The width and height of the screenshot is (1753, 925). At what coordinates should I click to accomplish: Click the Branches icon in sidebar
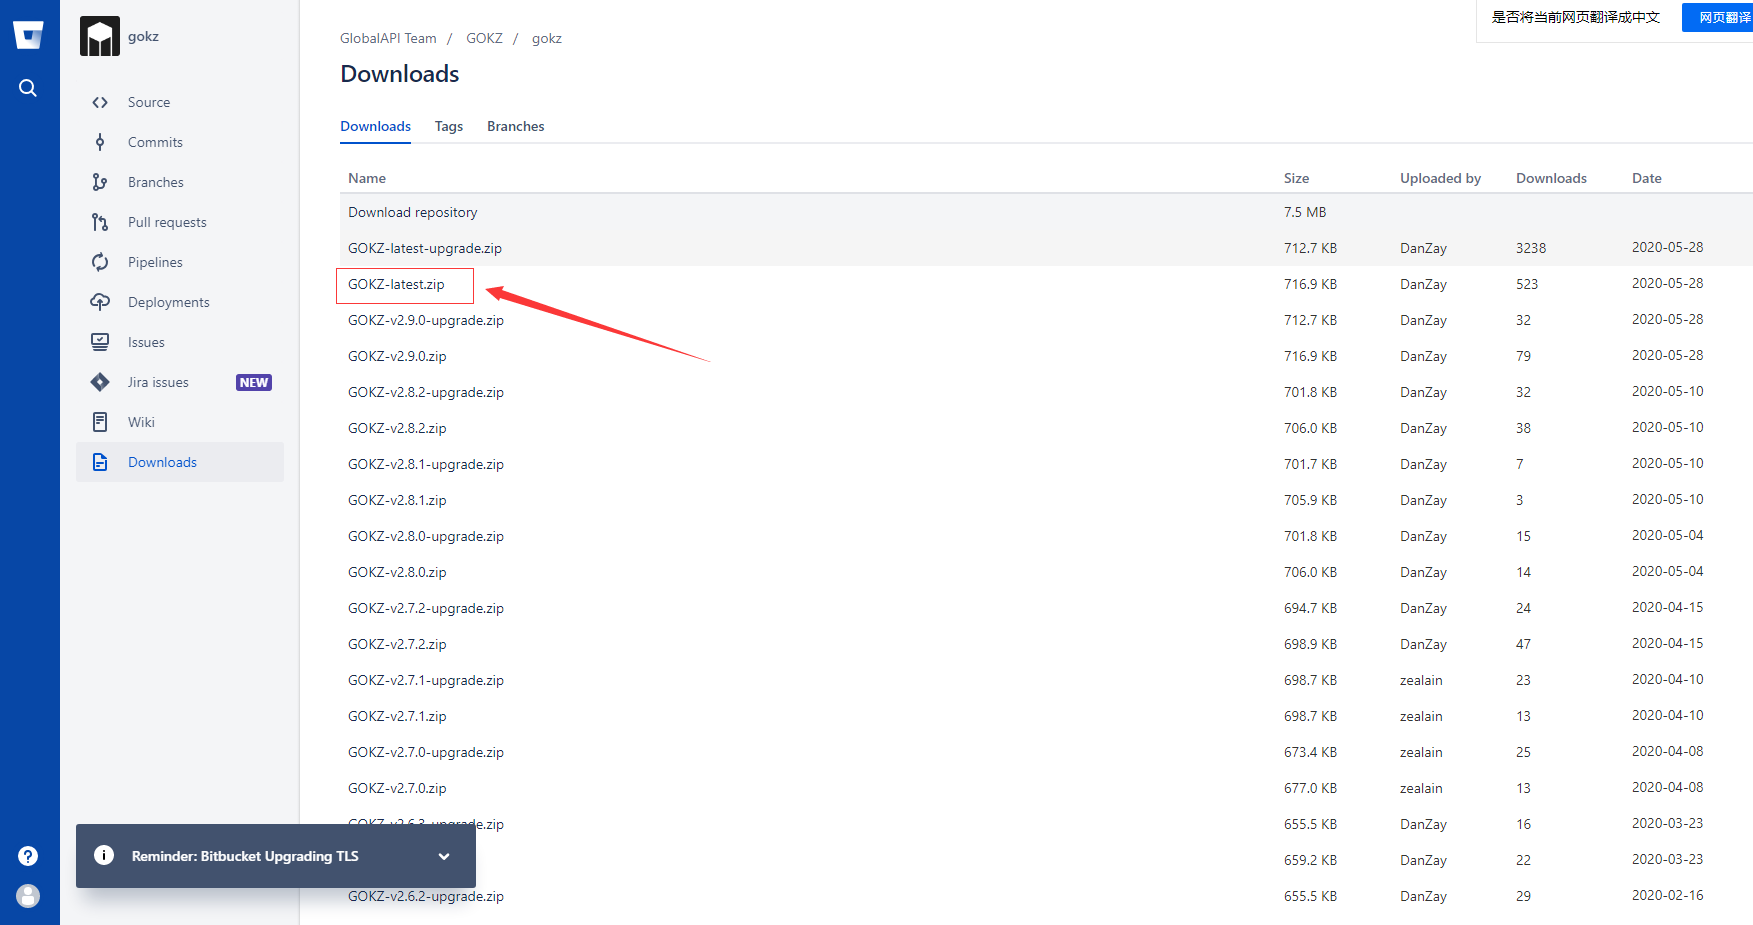point(100,182)
